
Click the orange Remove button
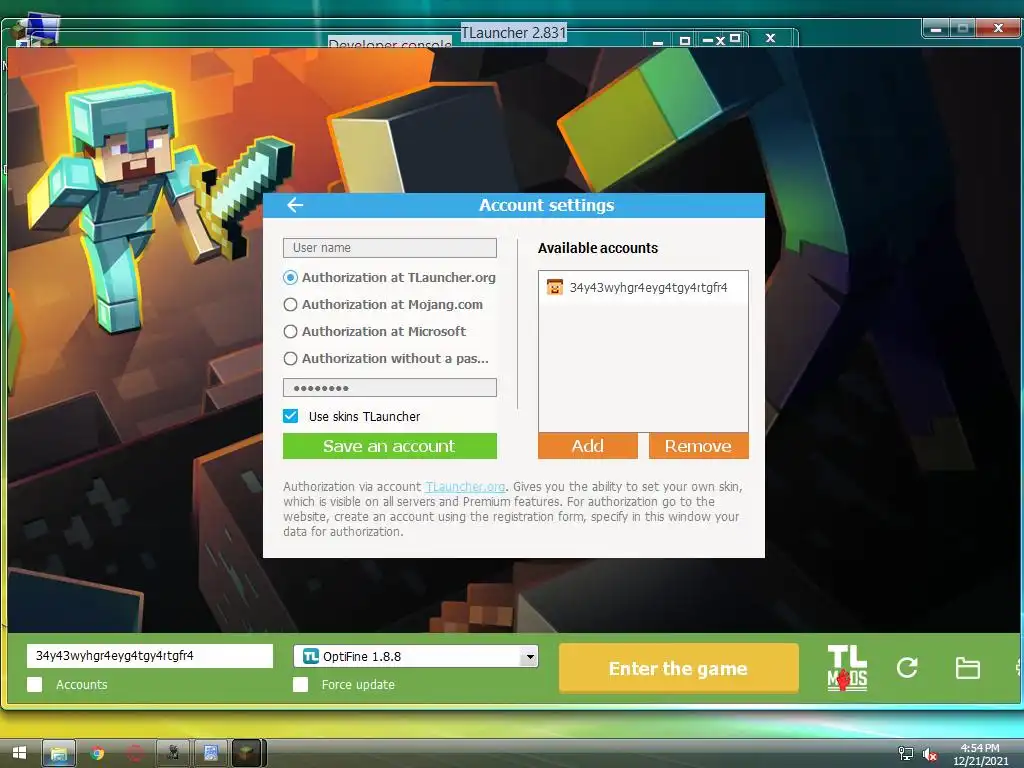click(x=698, y=446)
